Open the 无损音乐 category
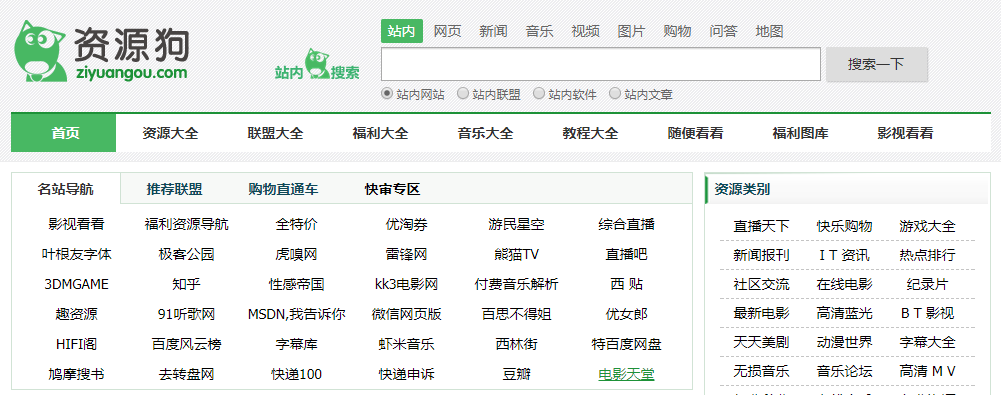 761,371
